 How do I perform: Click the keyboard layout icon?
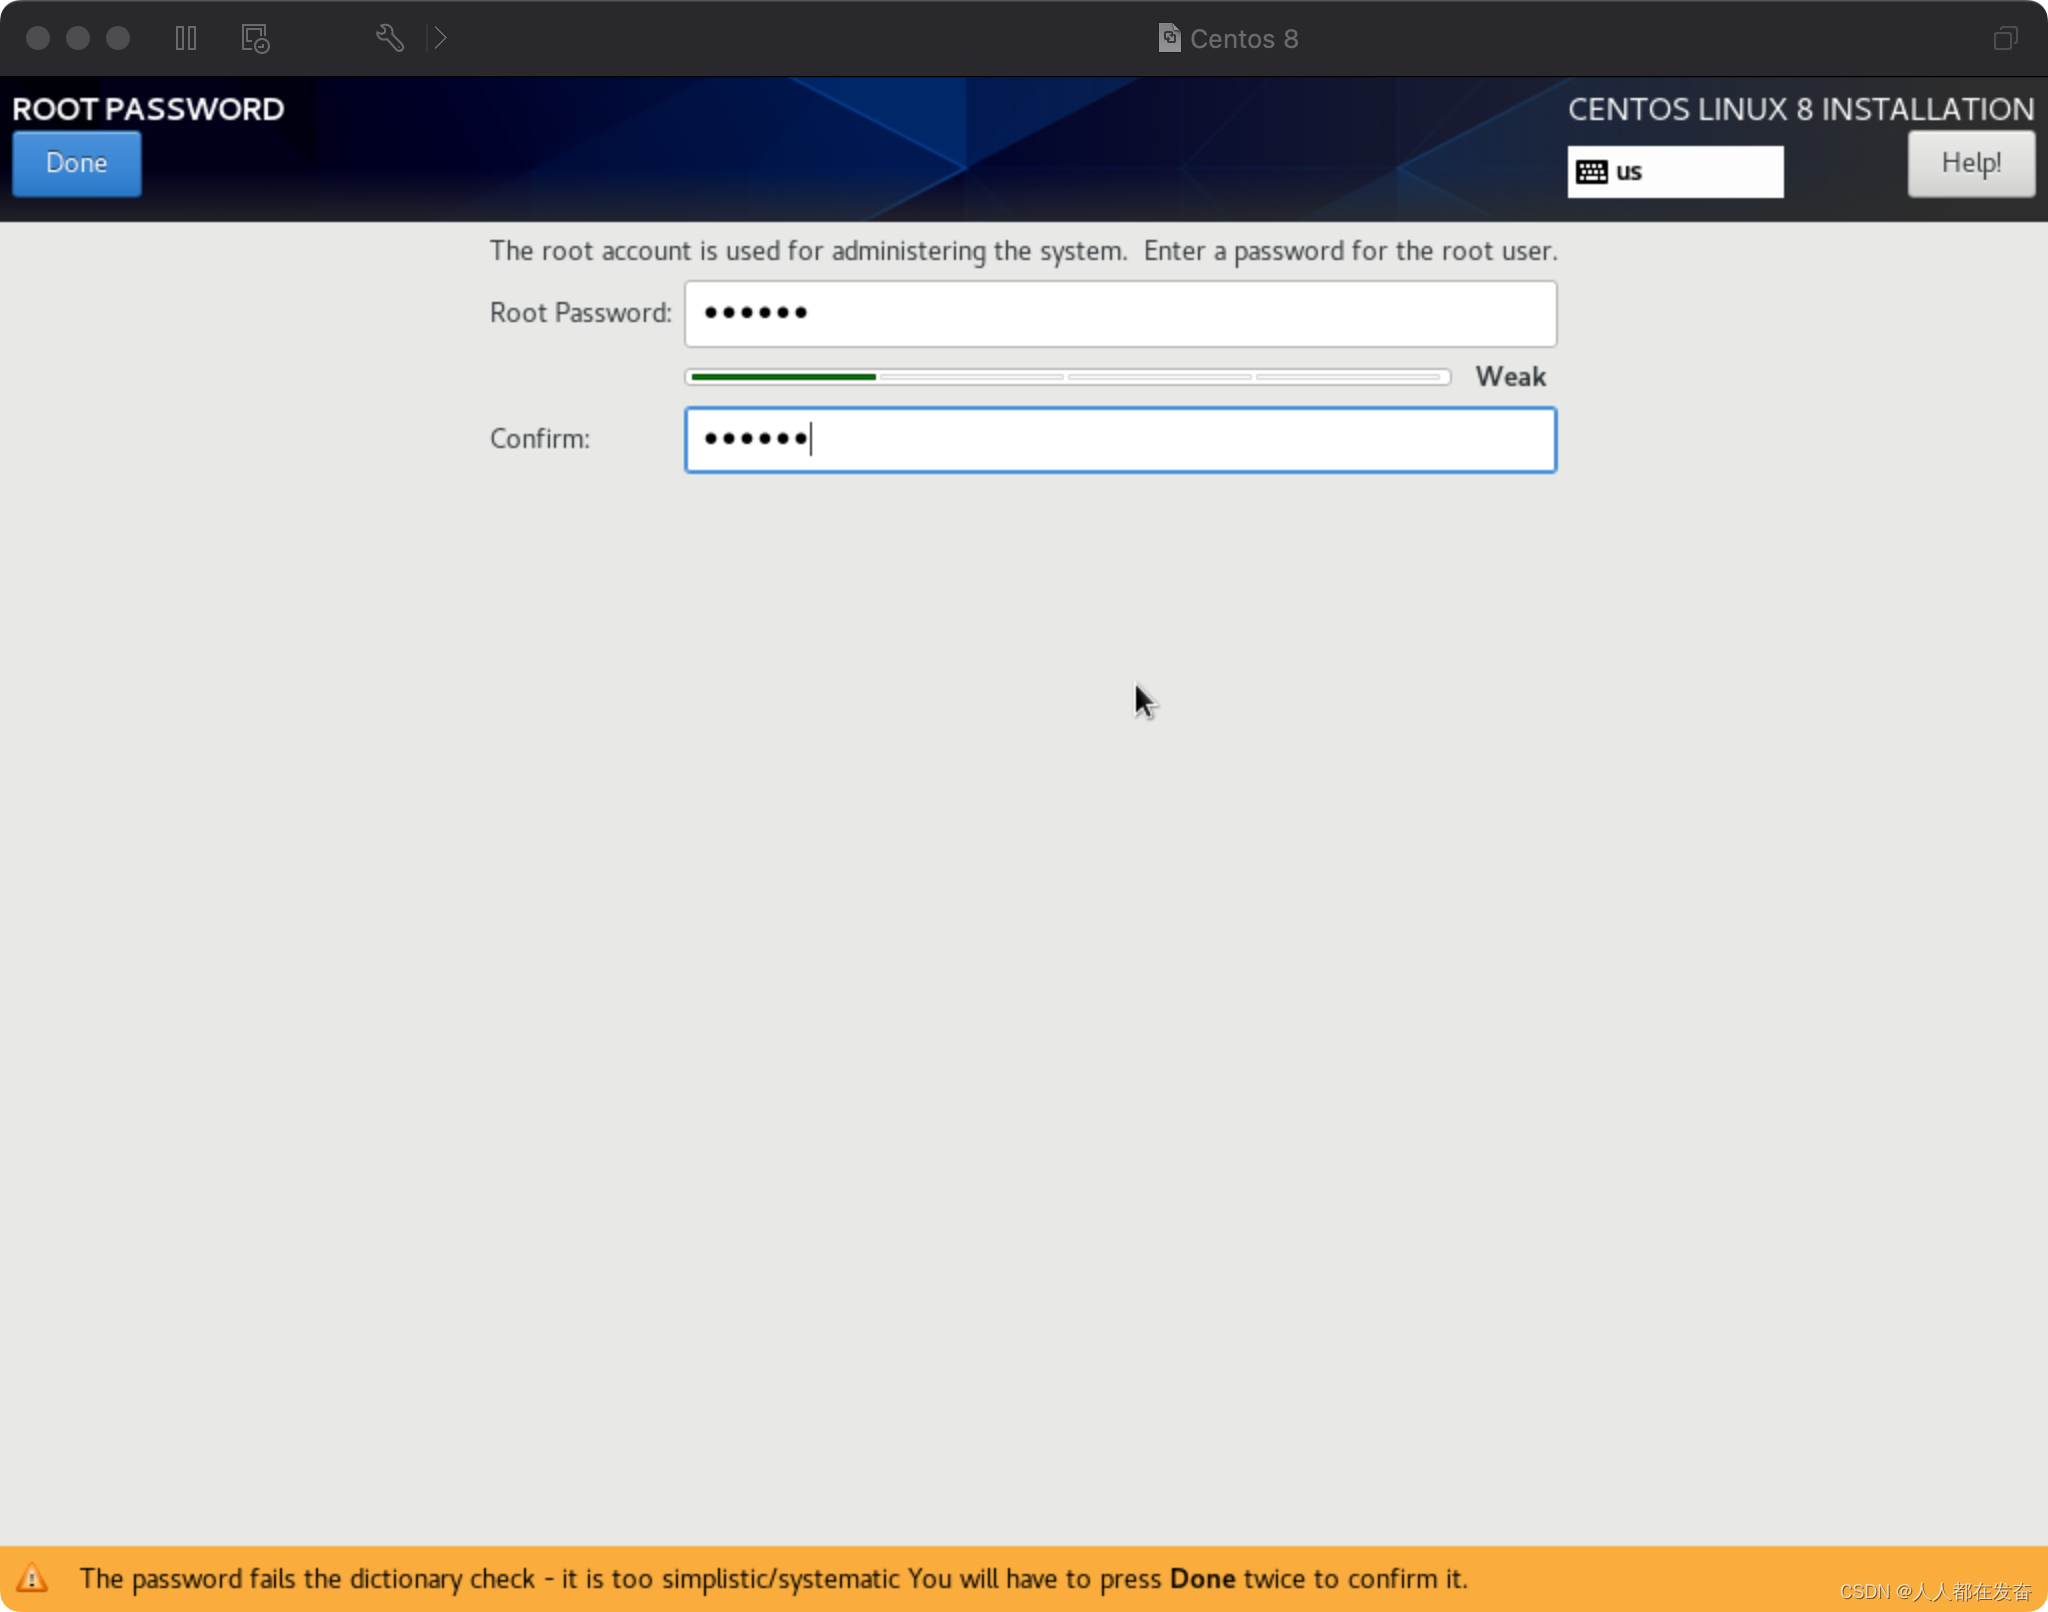pos(1591,172)
